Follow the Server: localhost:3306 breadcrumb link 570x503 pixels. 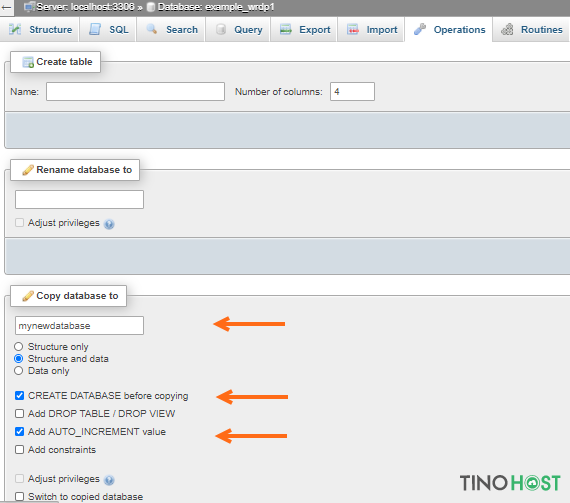point(85,7)
